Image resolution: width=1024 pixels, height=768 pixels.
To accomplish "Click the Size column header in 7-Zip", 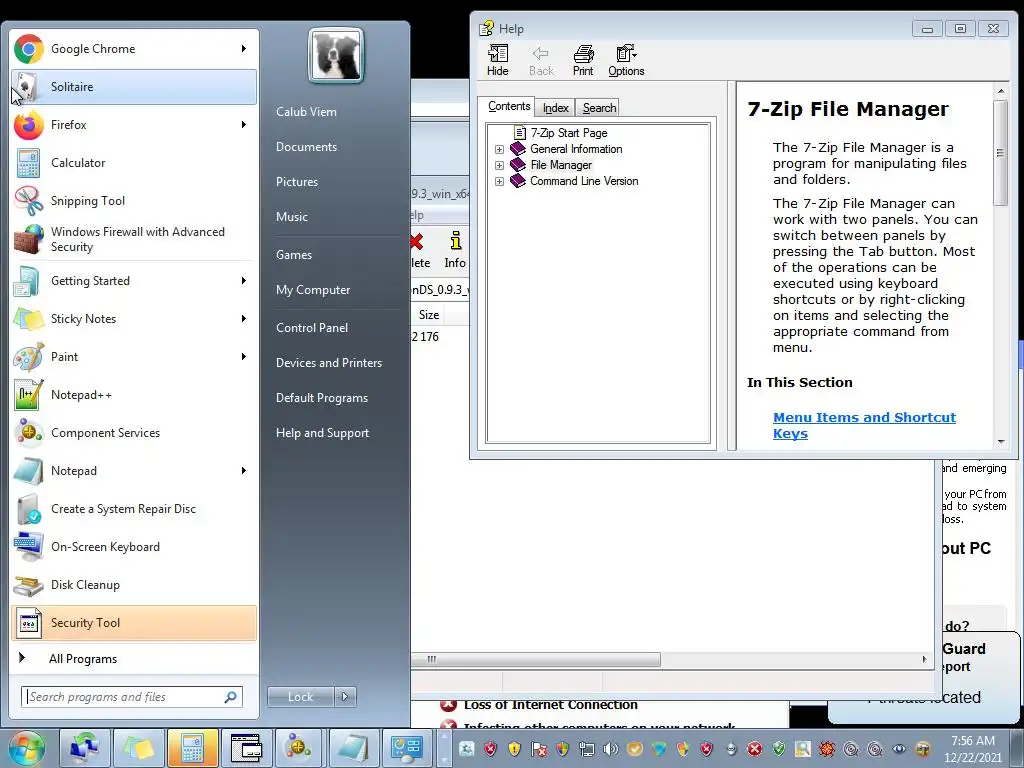I will point(429,315).
